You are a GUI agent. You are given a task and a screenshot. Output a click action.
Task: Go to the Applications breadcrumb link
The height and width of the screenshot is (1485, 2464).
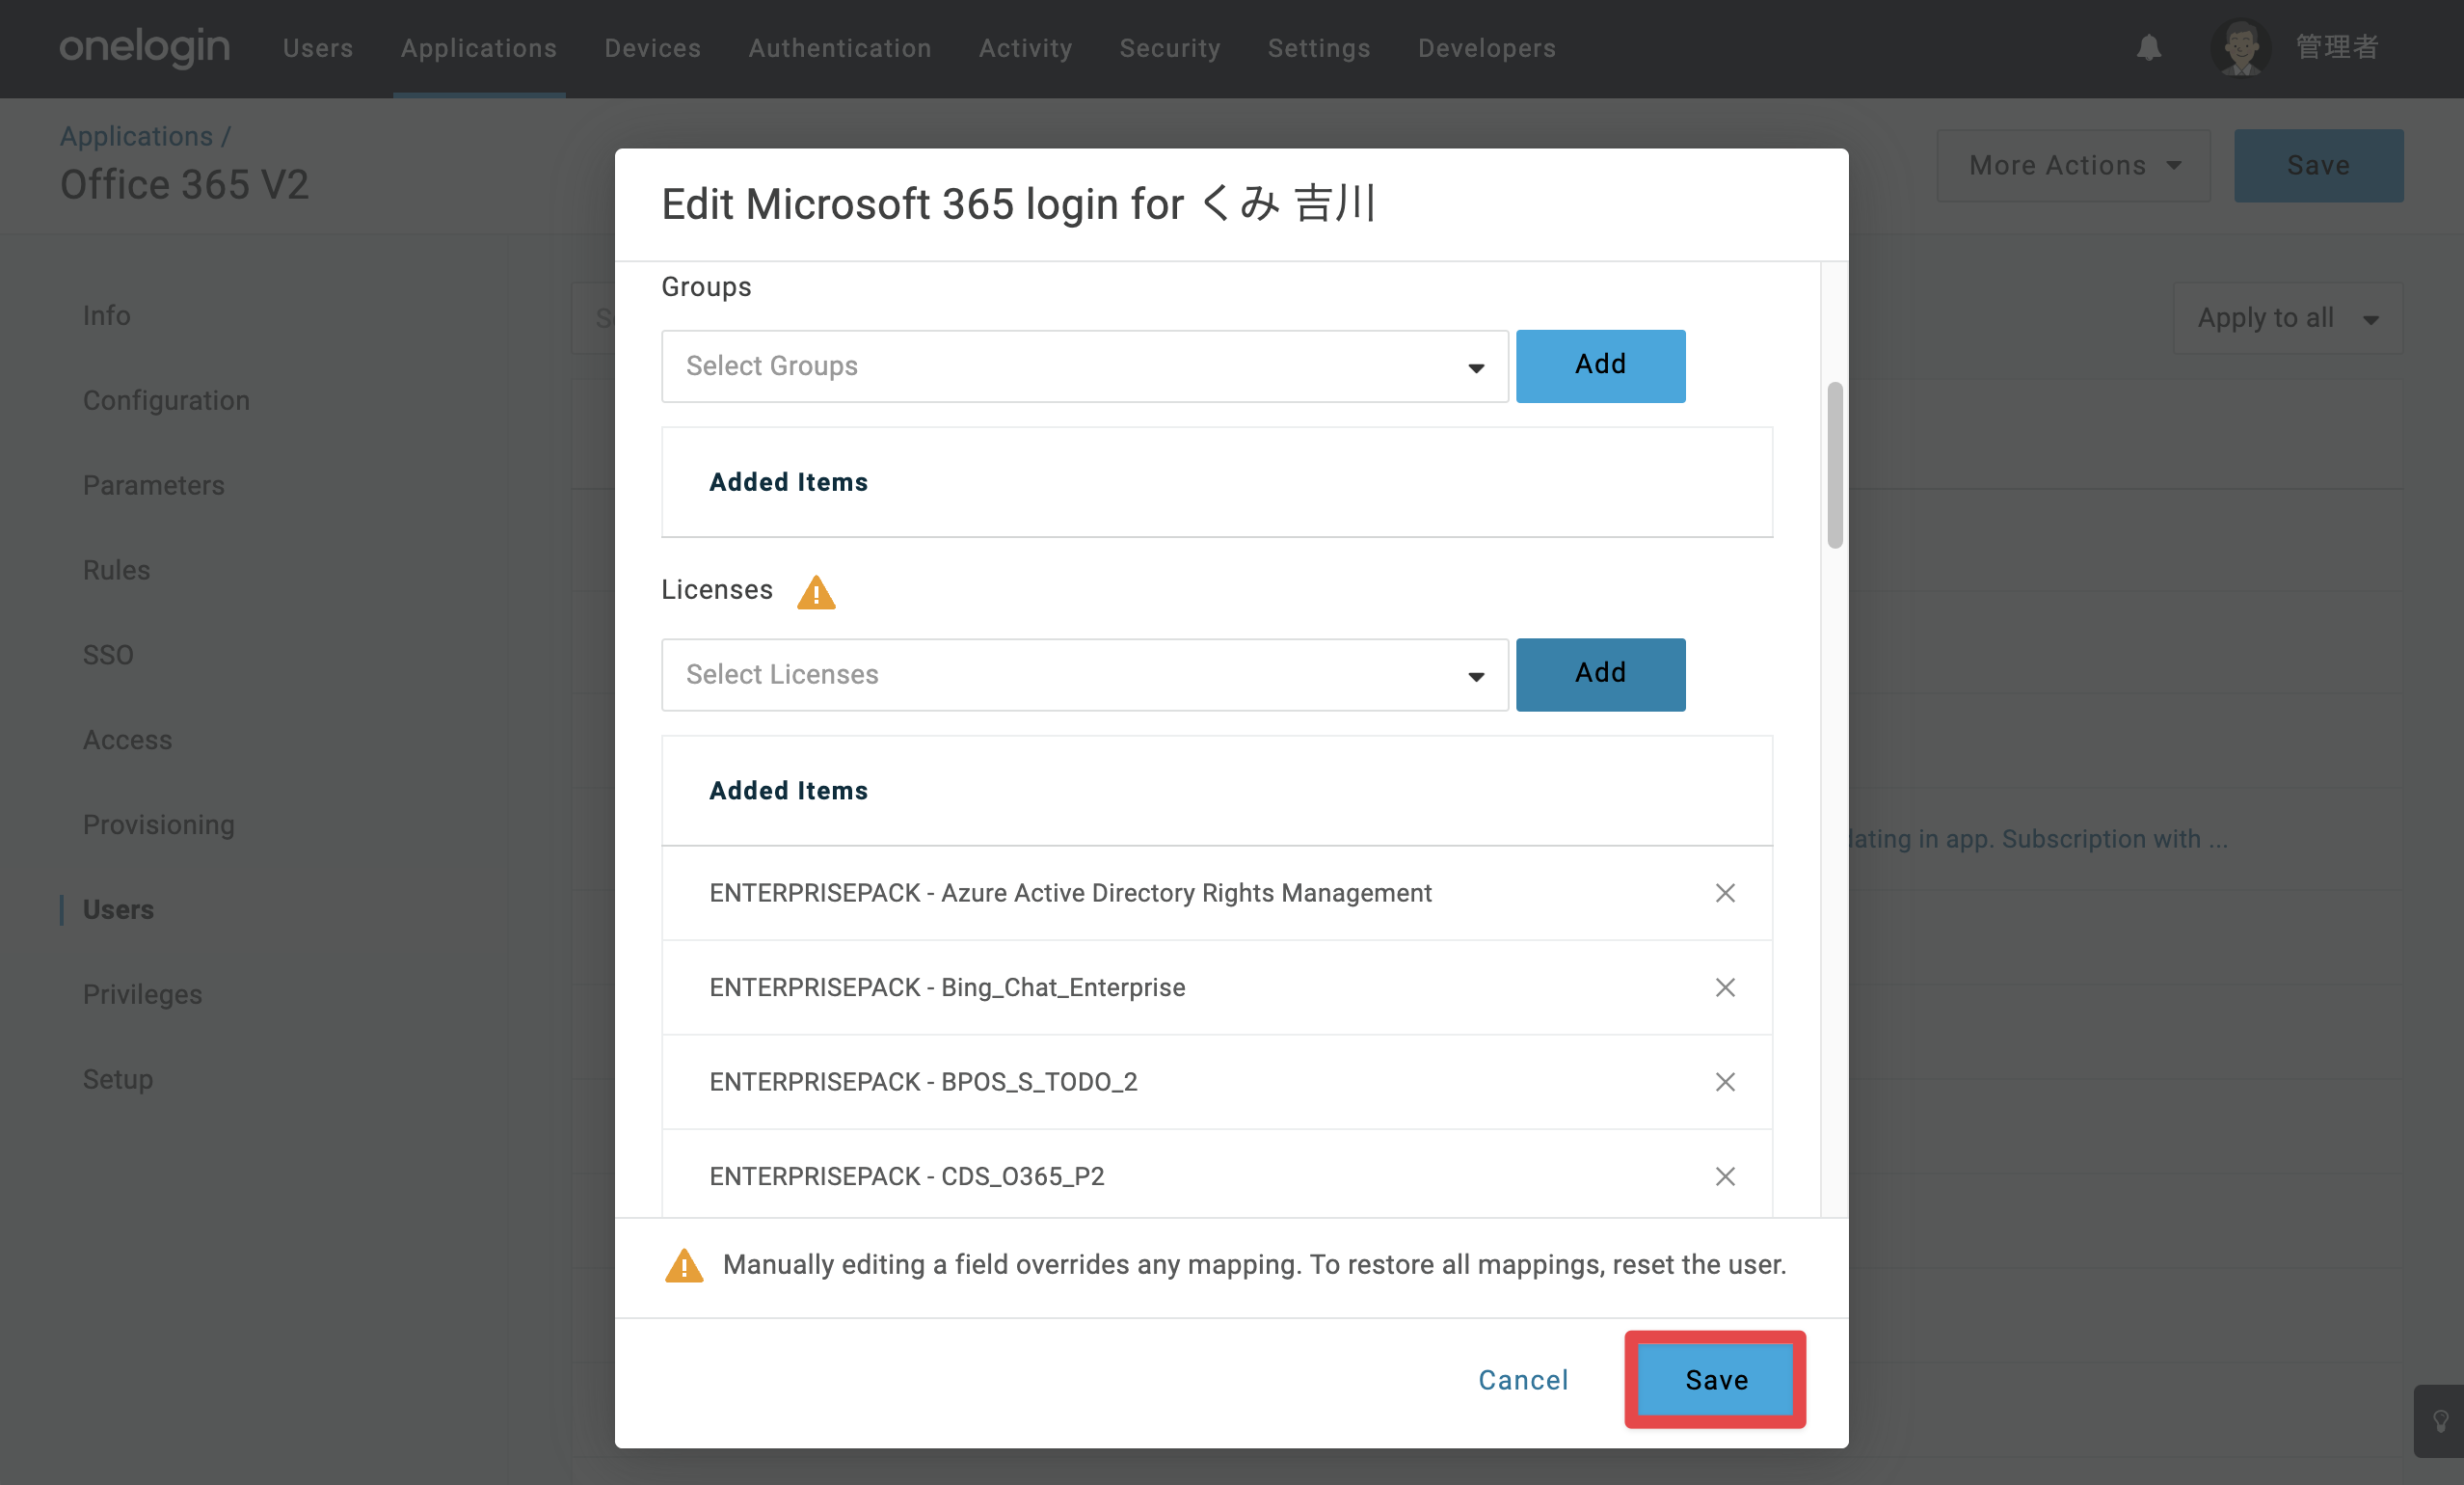coord(136,135)
